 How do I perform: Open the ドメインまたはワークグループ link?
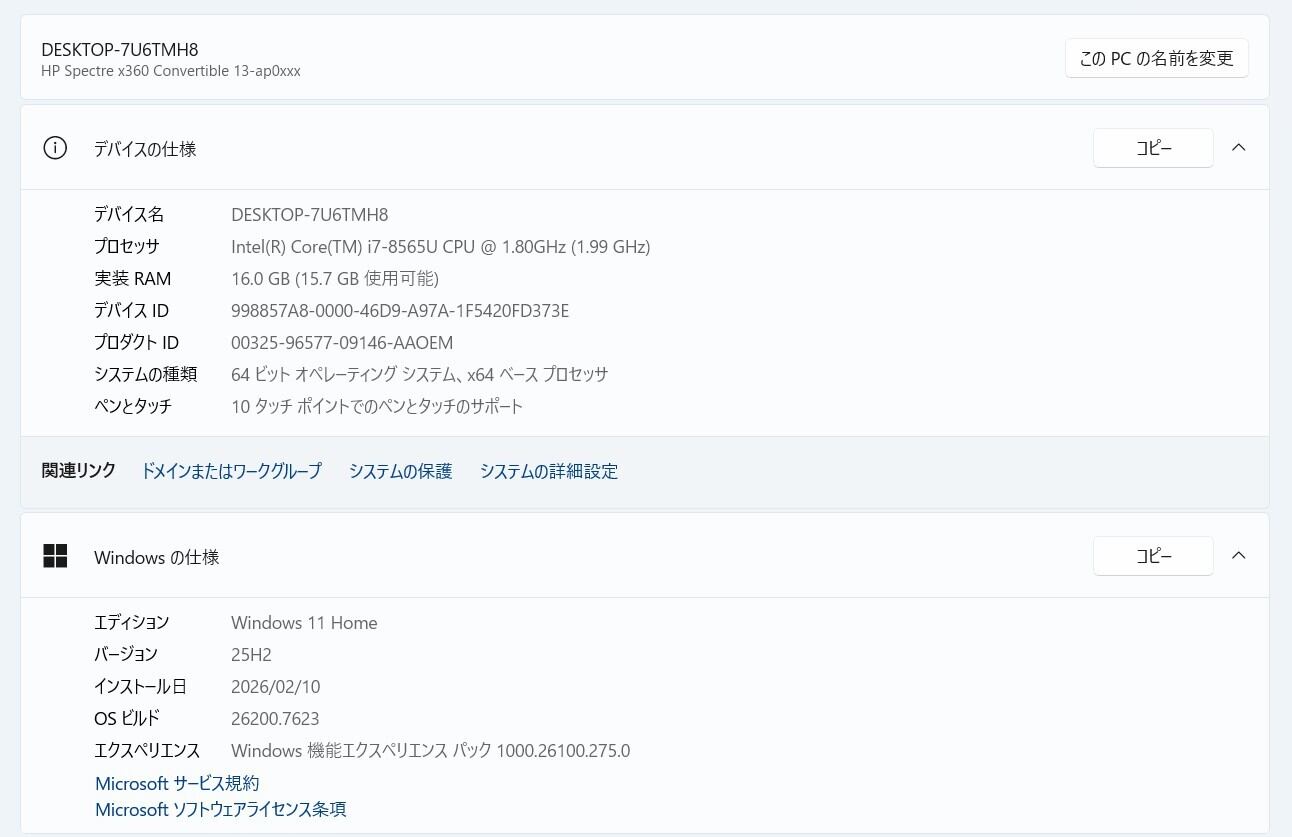pyautogui.click(x=232, y=471)
